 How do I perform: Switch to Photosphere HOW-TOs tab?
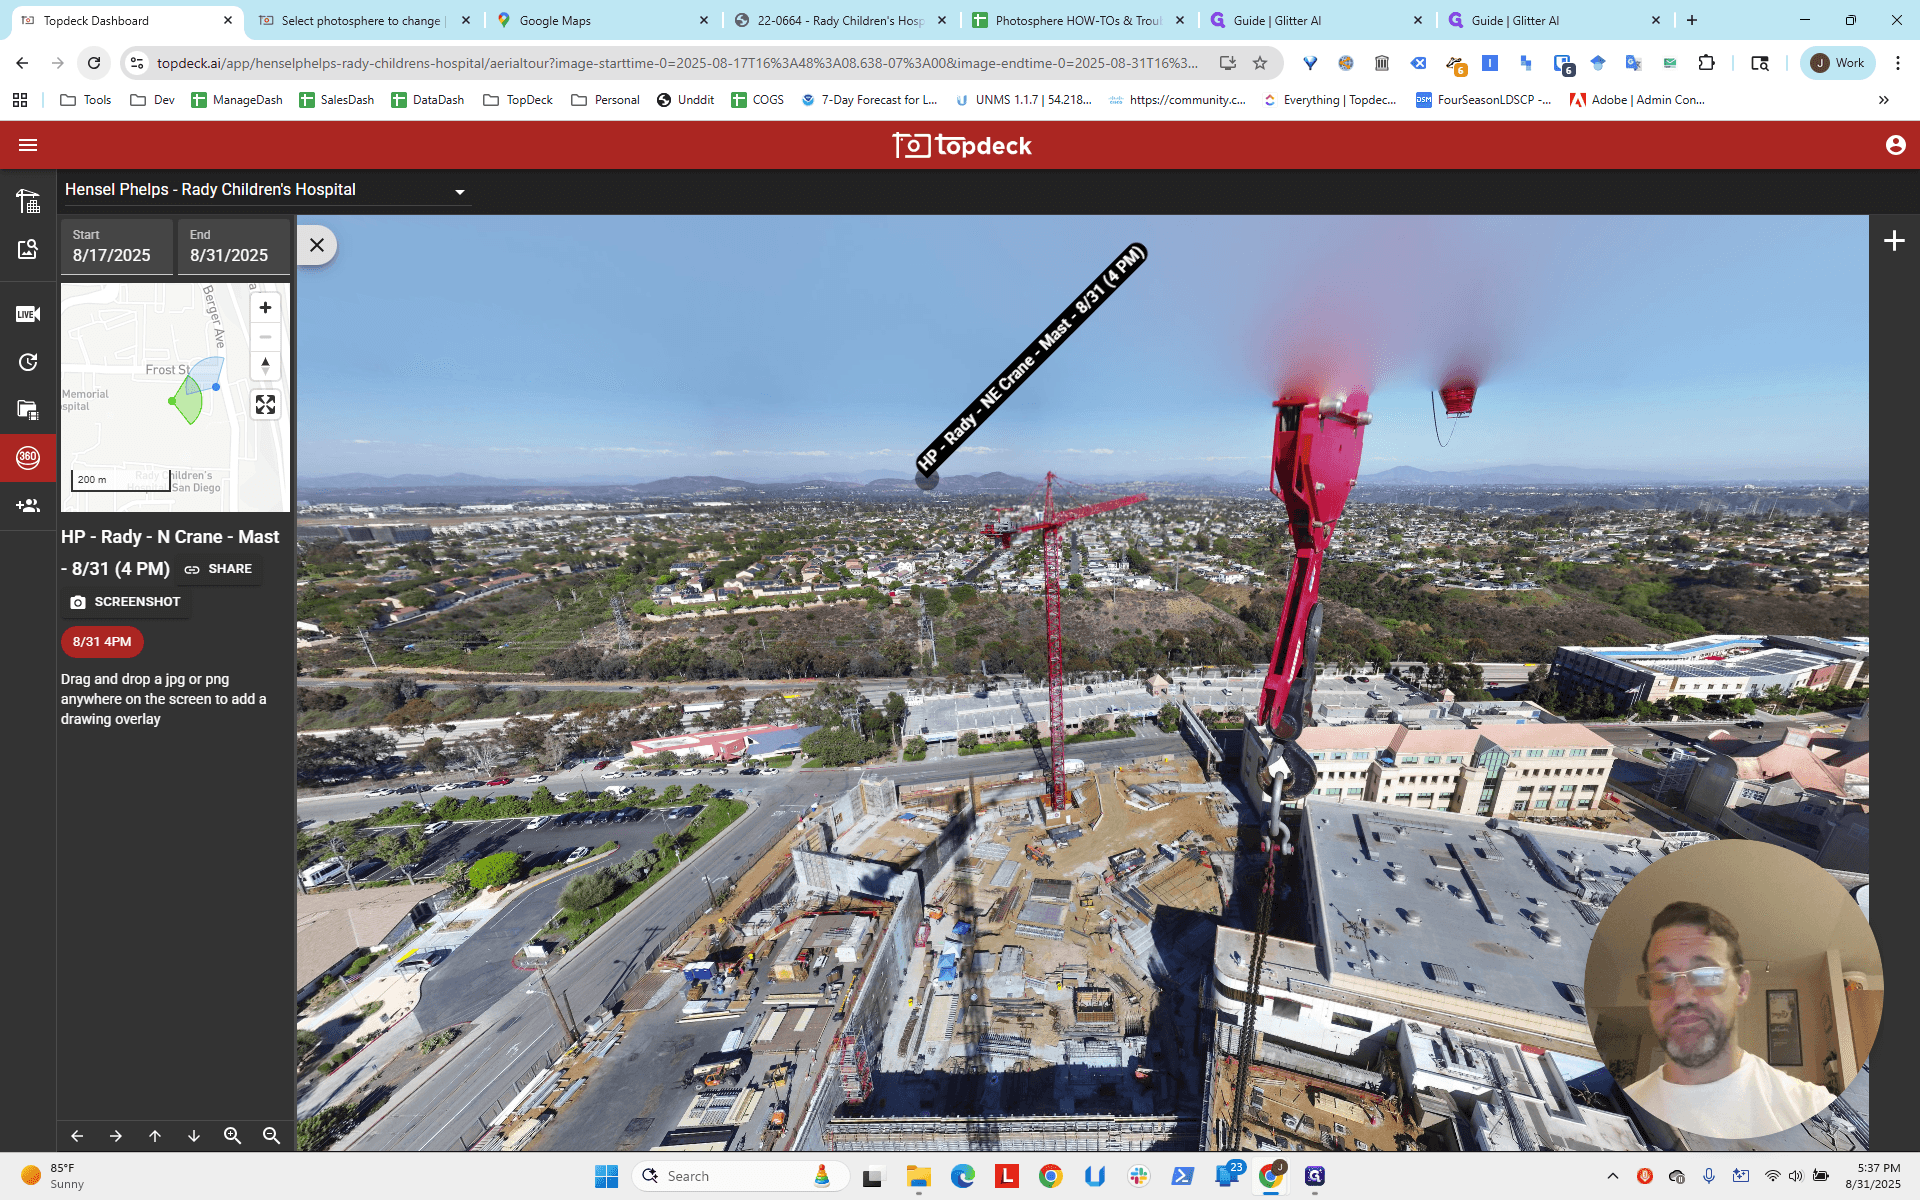point(1077,20)
